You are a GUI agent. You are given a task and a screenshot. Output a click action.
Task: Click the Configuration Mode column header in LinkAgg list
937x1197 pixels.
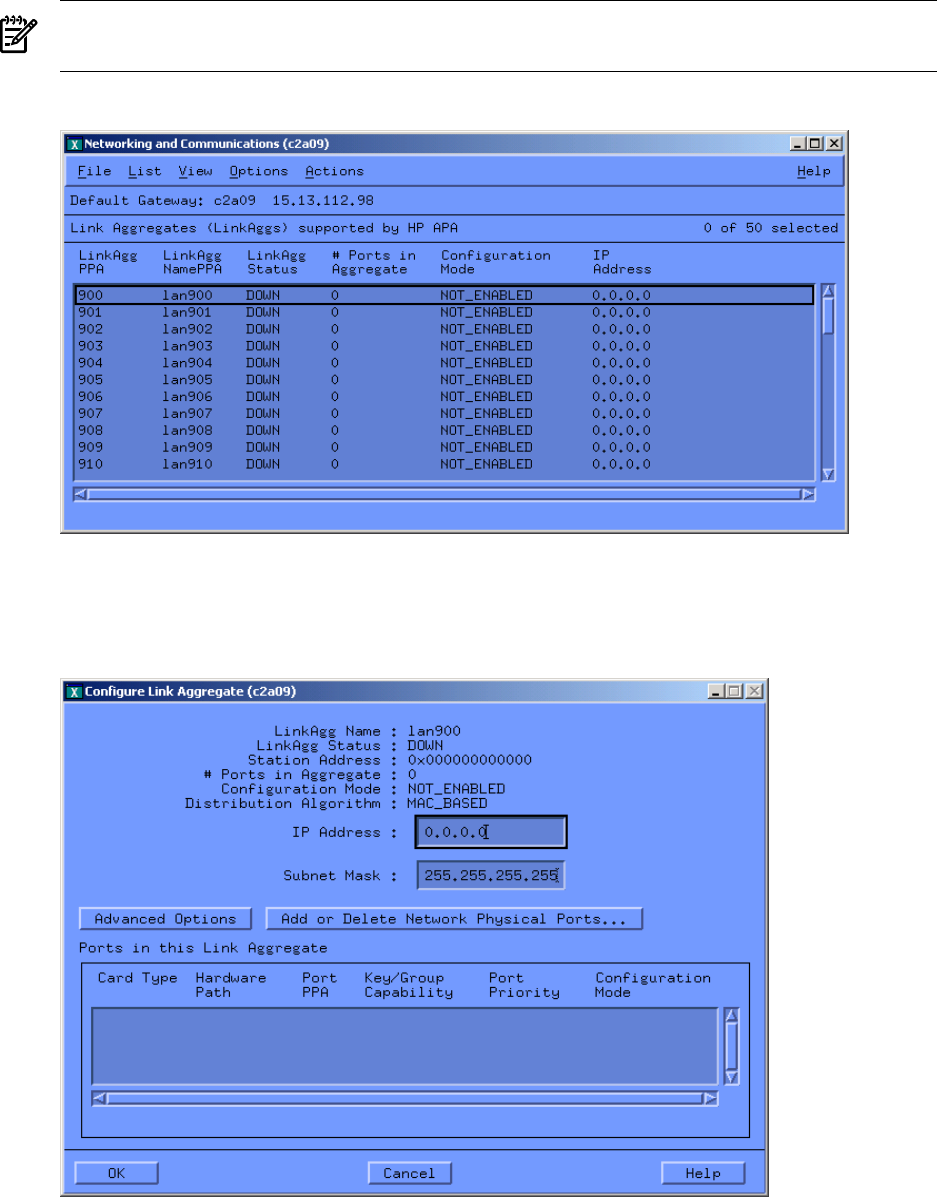click(x=495, y=262)
